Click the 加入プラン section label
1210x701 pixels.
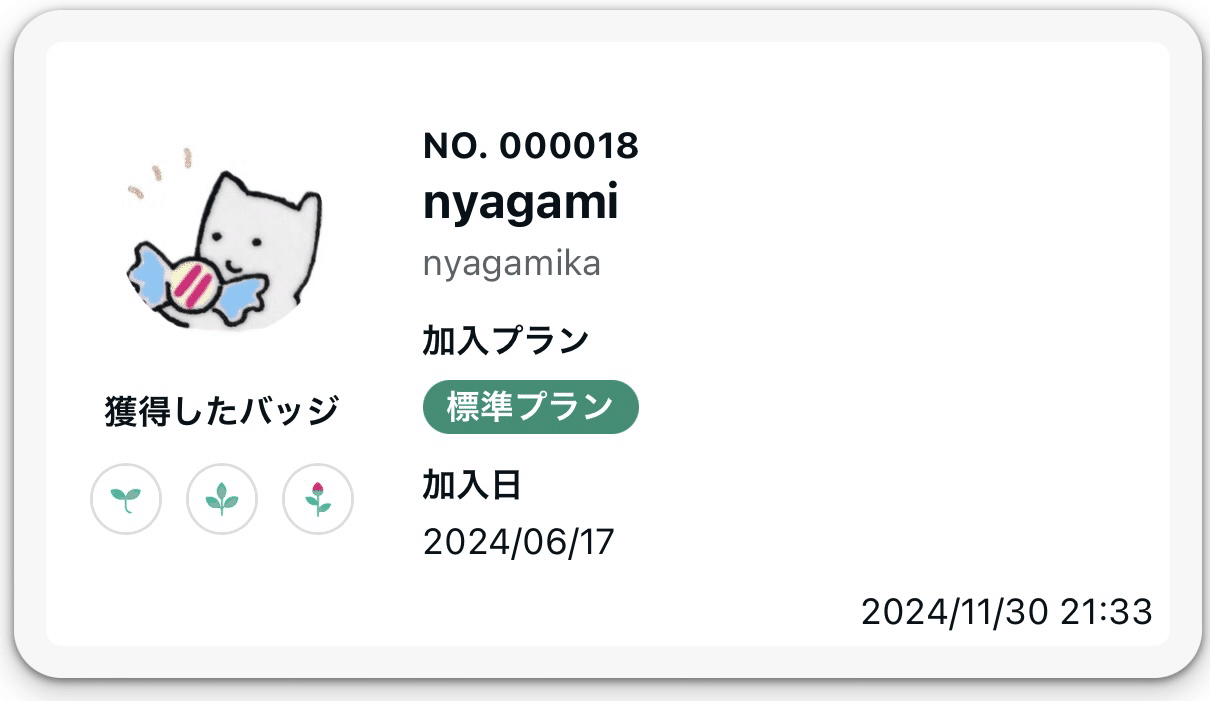click(x=505, y=338)
